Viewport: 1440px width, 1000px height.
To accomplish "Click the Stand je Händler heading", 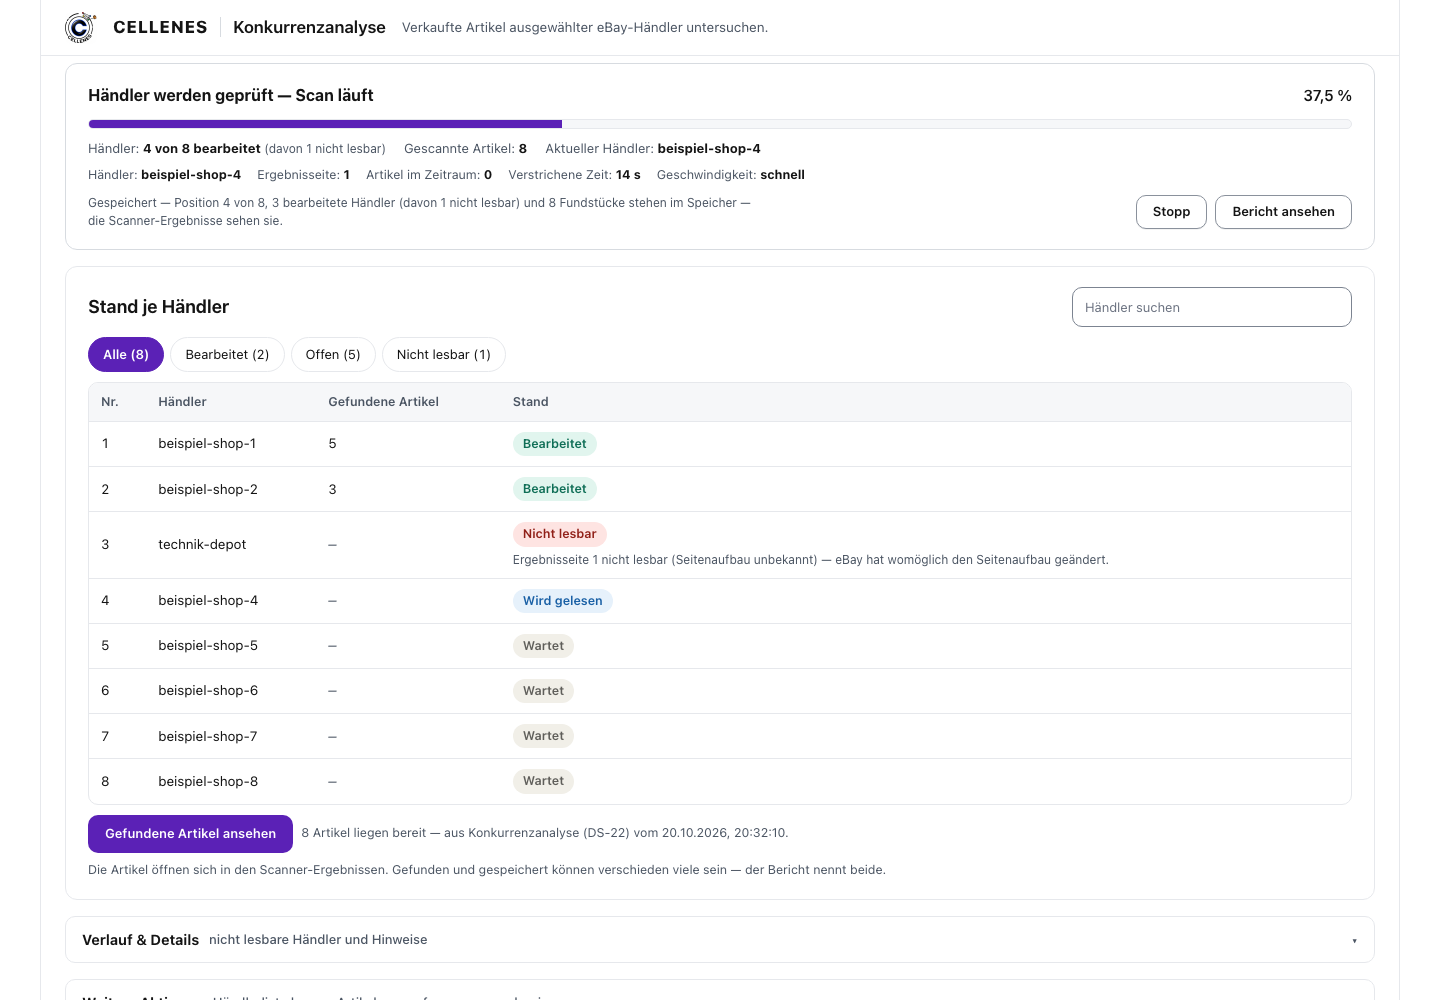I will coord(158,307).
